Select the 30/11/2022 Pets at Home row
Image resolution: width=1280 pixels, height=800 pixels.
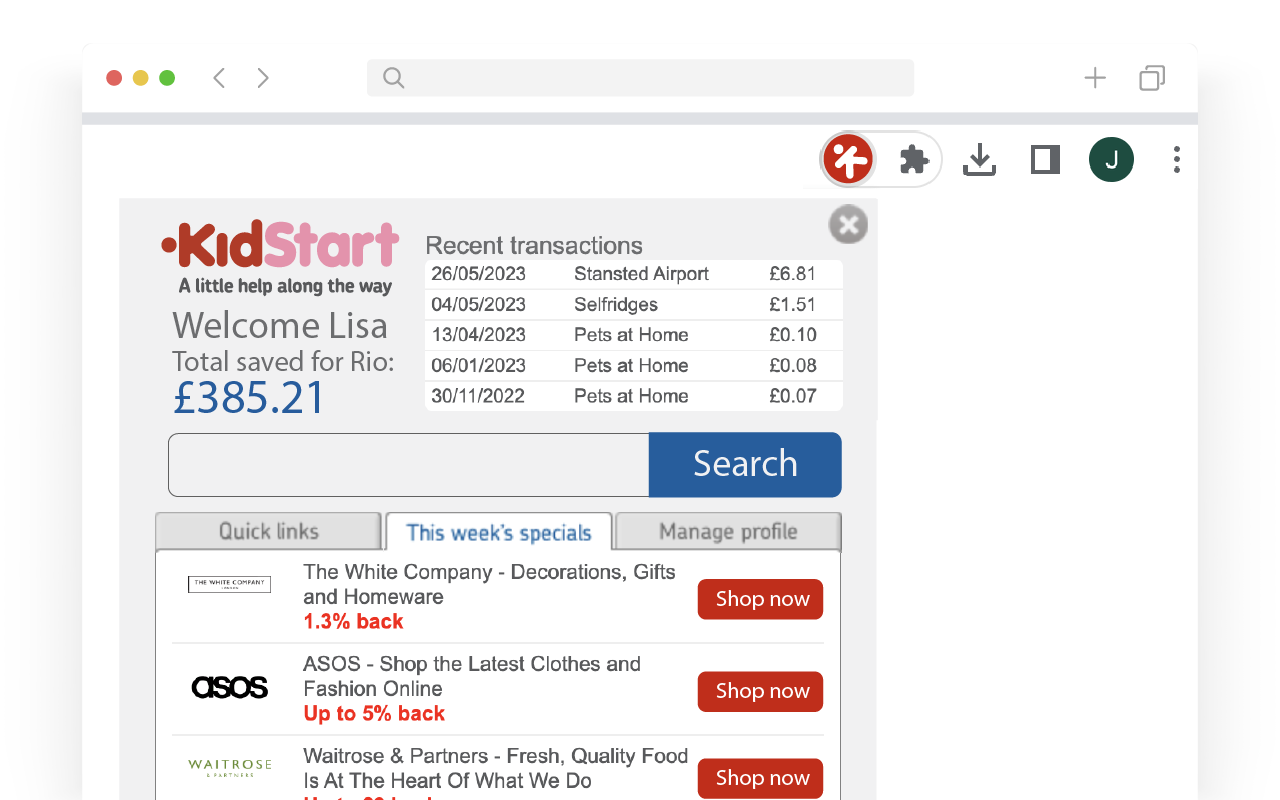634,396
